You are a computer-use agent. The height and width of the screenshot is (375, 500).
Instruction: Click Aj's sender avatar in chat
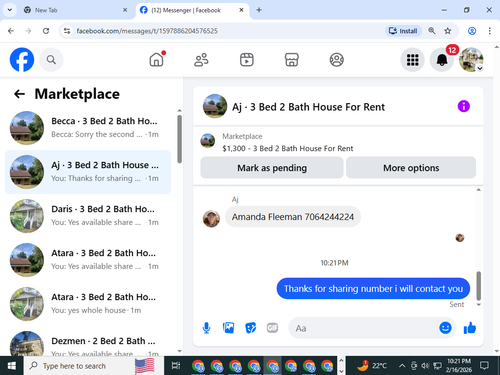pos(211,219)
